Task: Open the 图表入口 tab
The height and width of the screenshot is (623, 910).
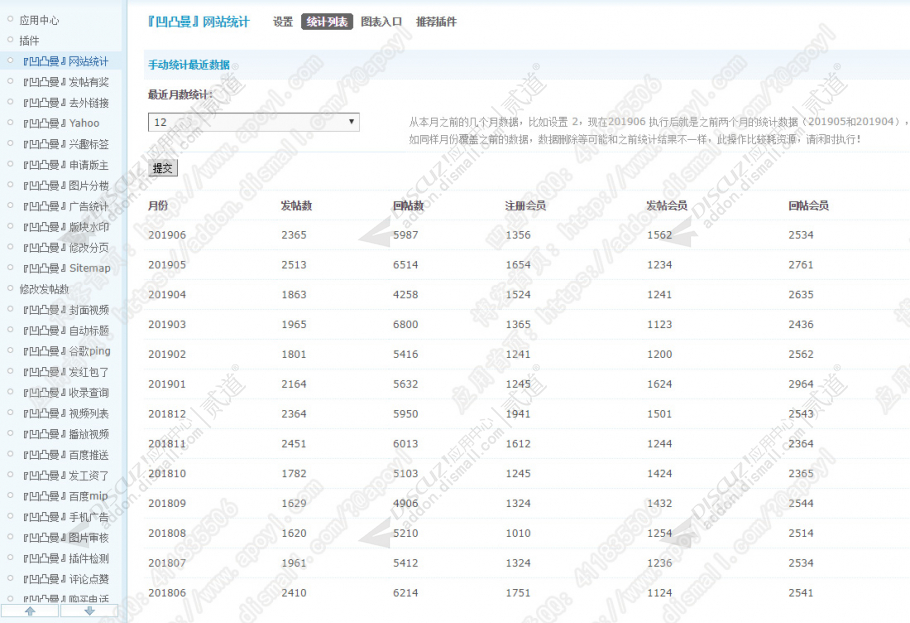Action: [381, 22]
